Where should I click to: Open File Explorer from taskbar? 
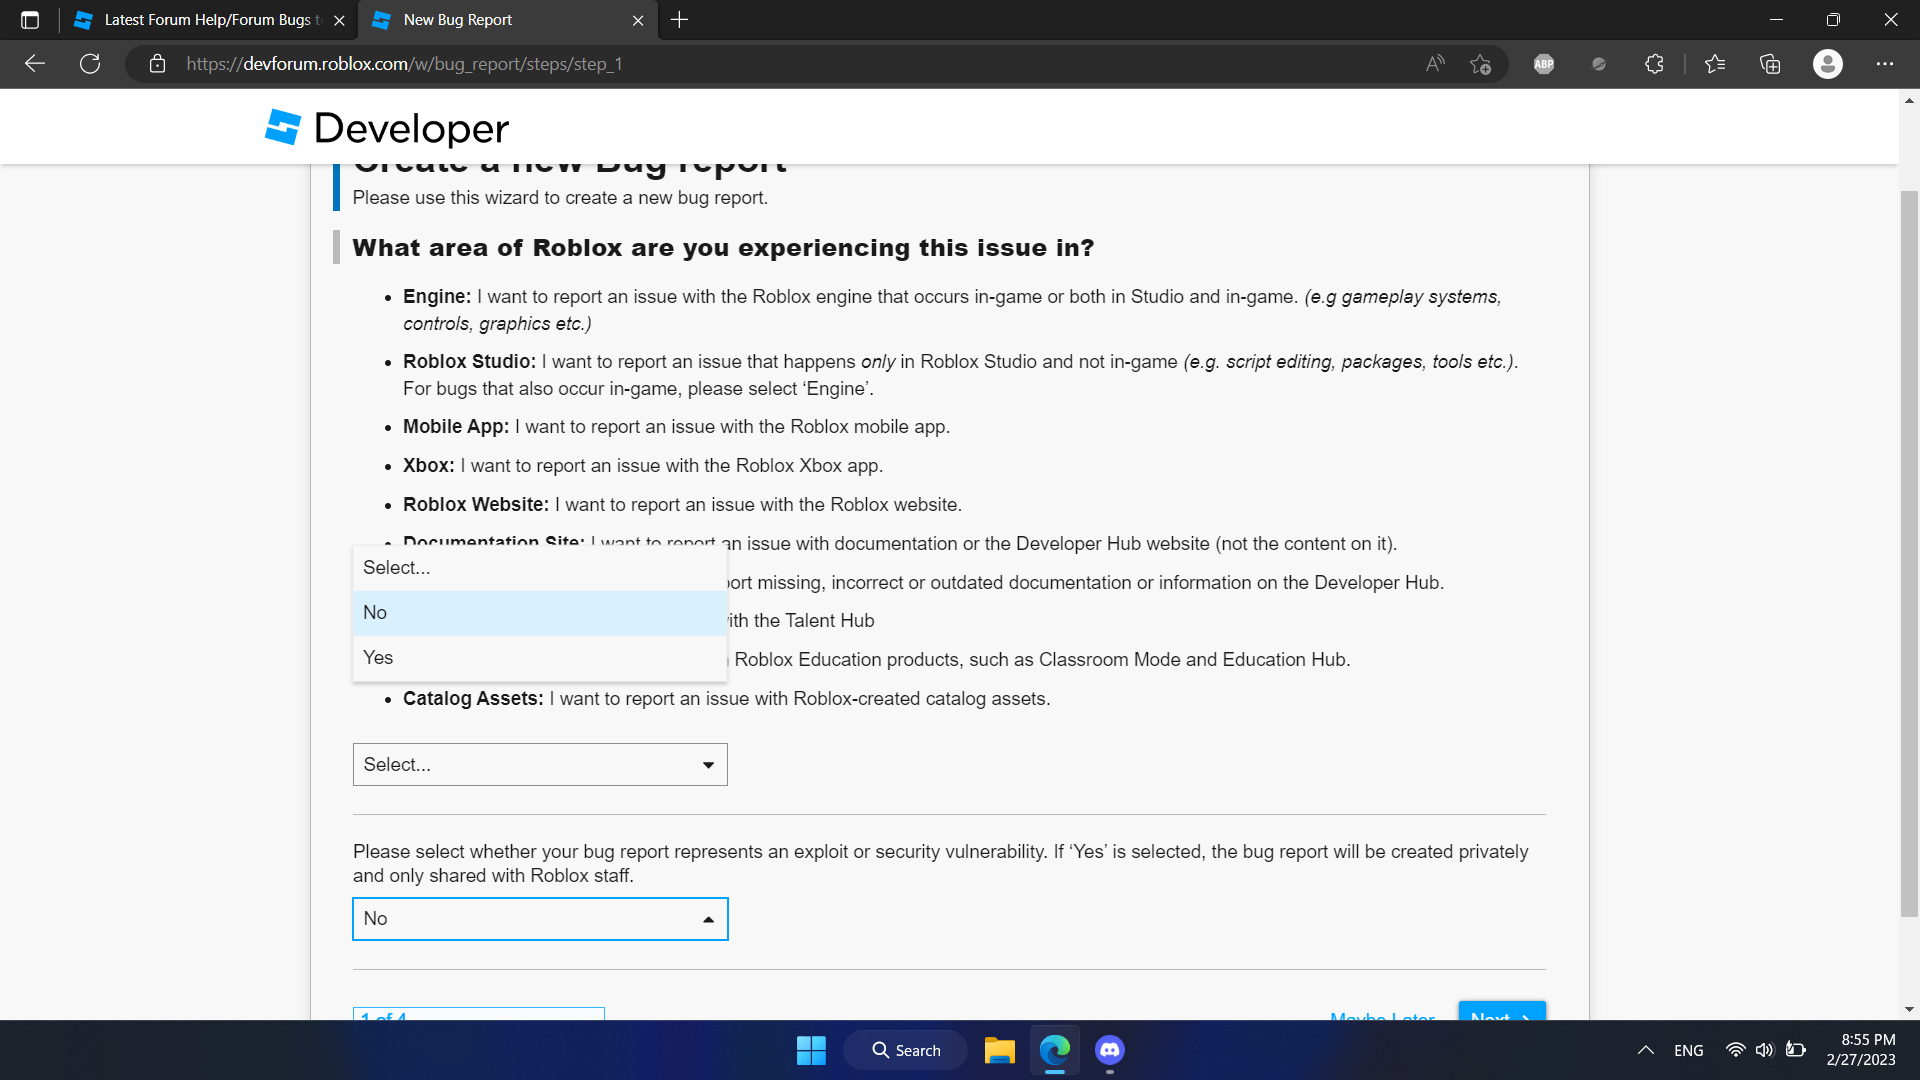coord(999,1050)
